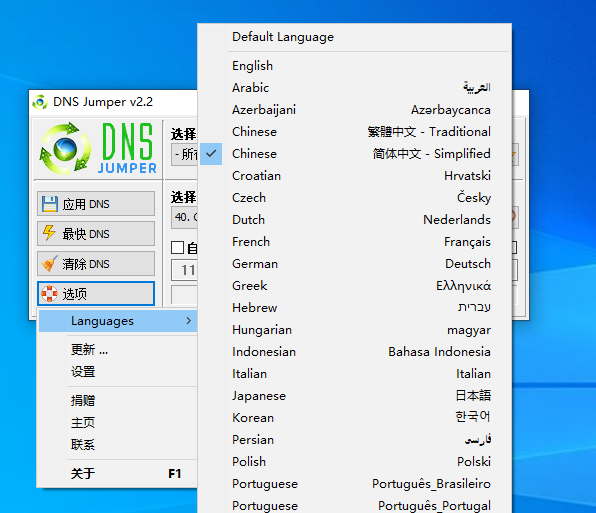Click the 最快 DNS button
The image size is (596, 513).
pos(96,234)
